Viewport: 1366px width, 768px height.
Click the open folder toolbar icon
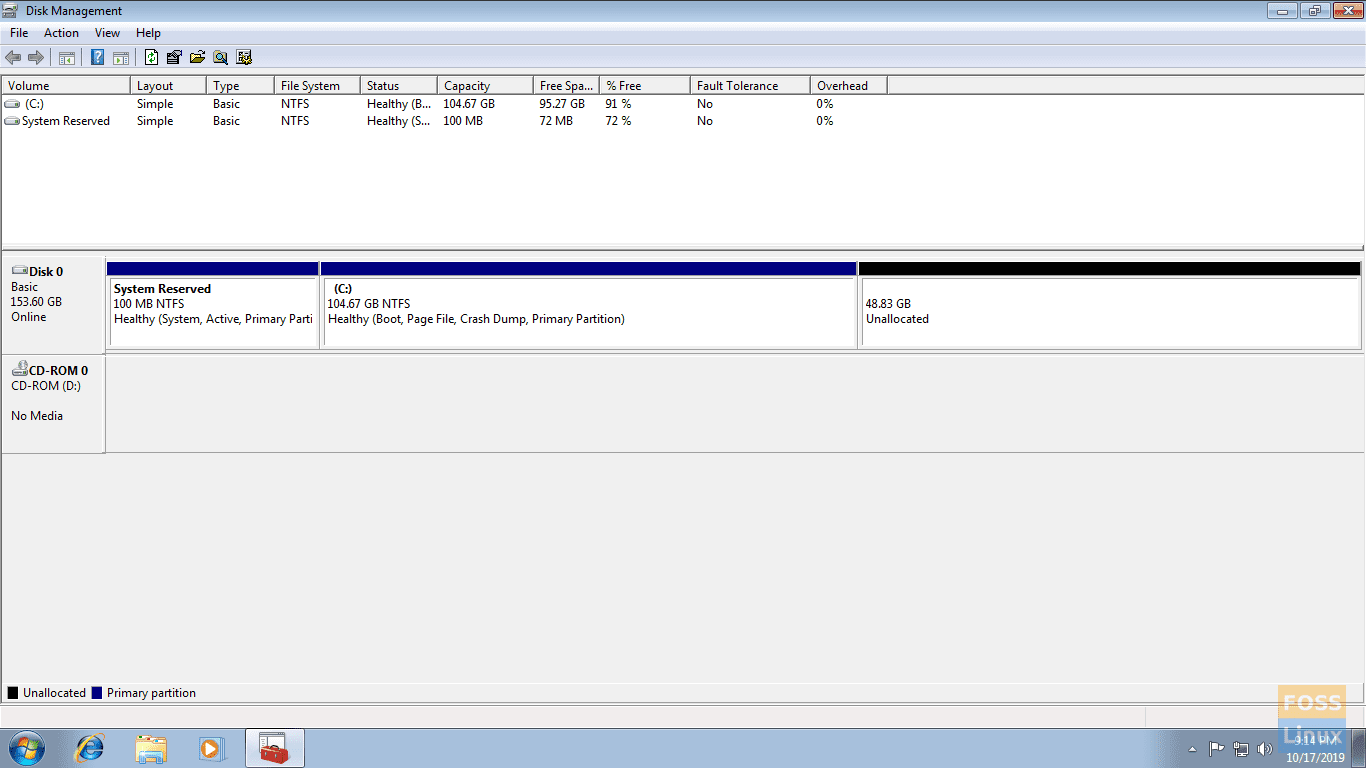point(197,57)
